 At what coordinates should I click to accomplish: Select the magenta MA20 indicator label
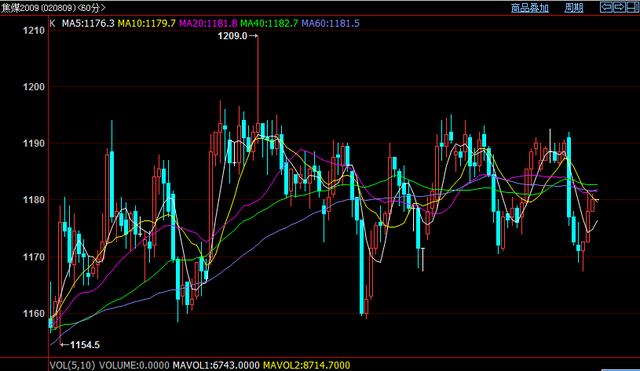coord(208,23)
